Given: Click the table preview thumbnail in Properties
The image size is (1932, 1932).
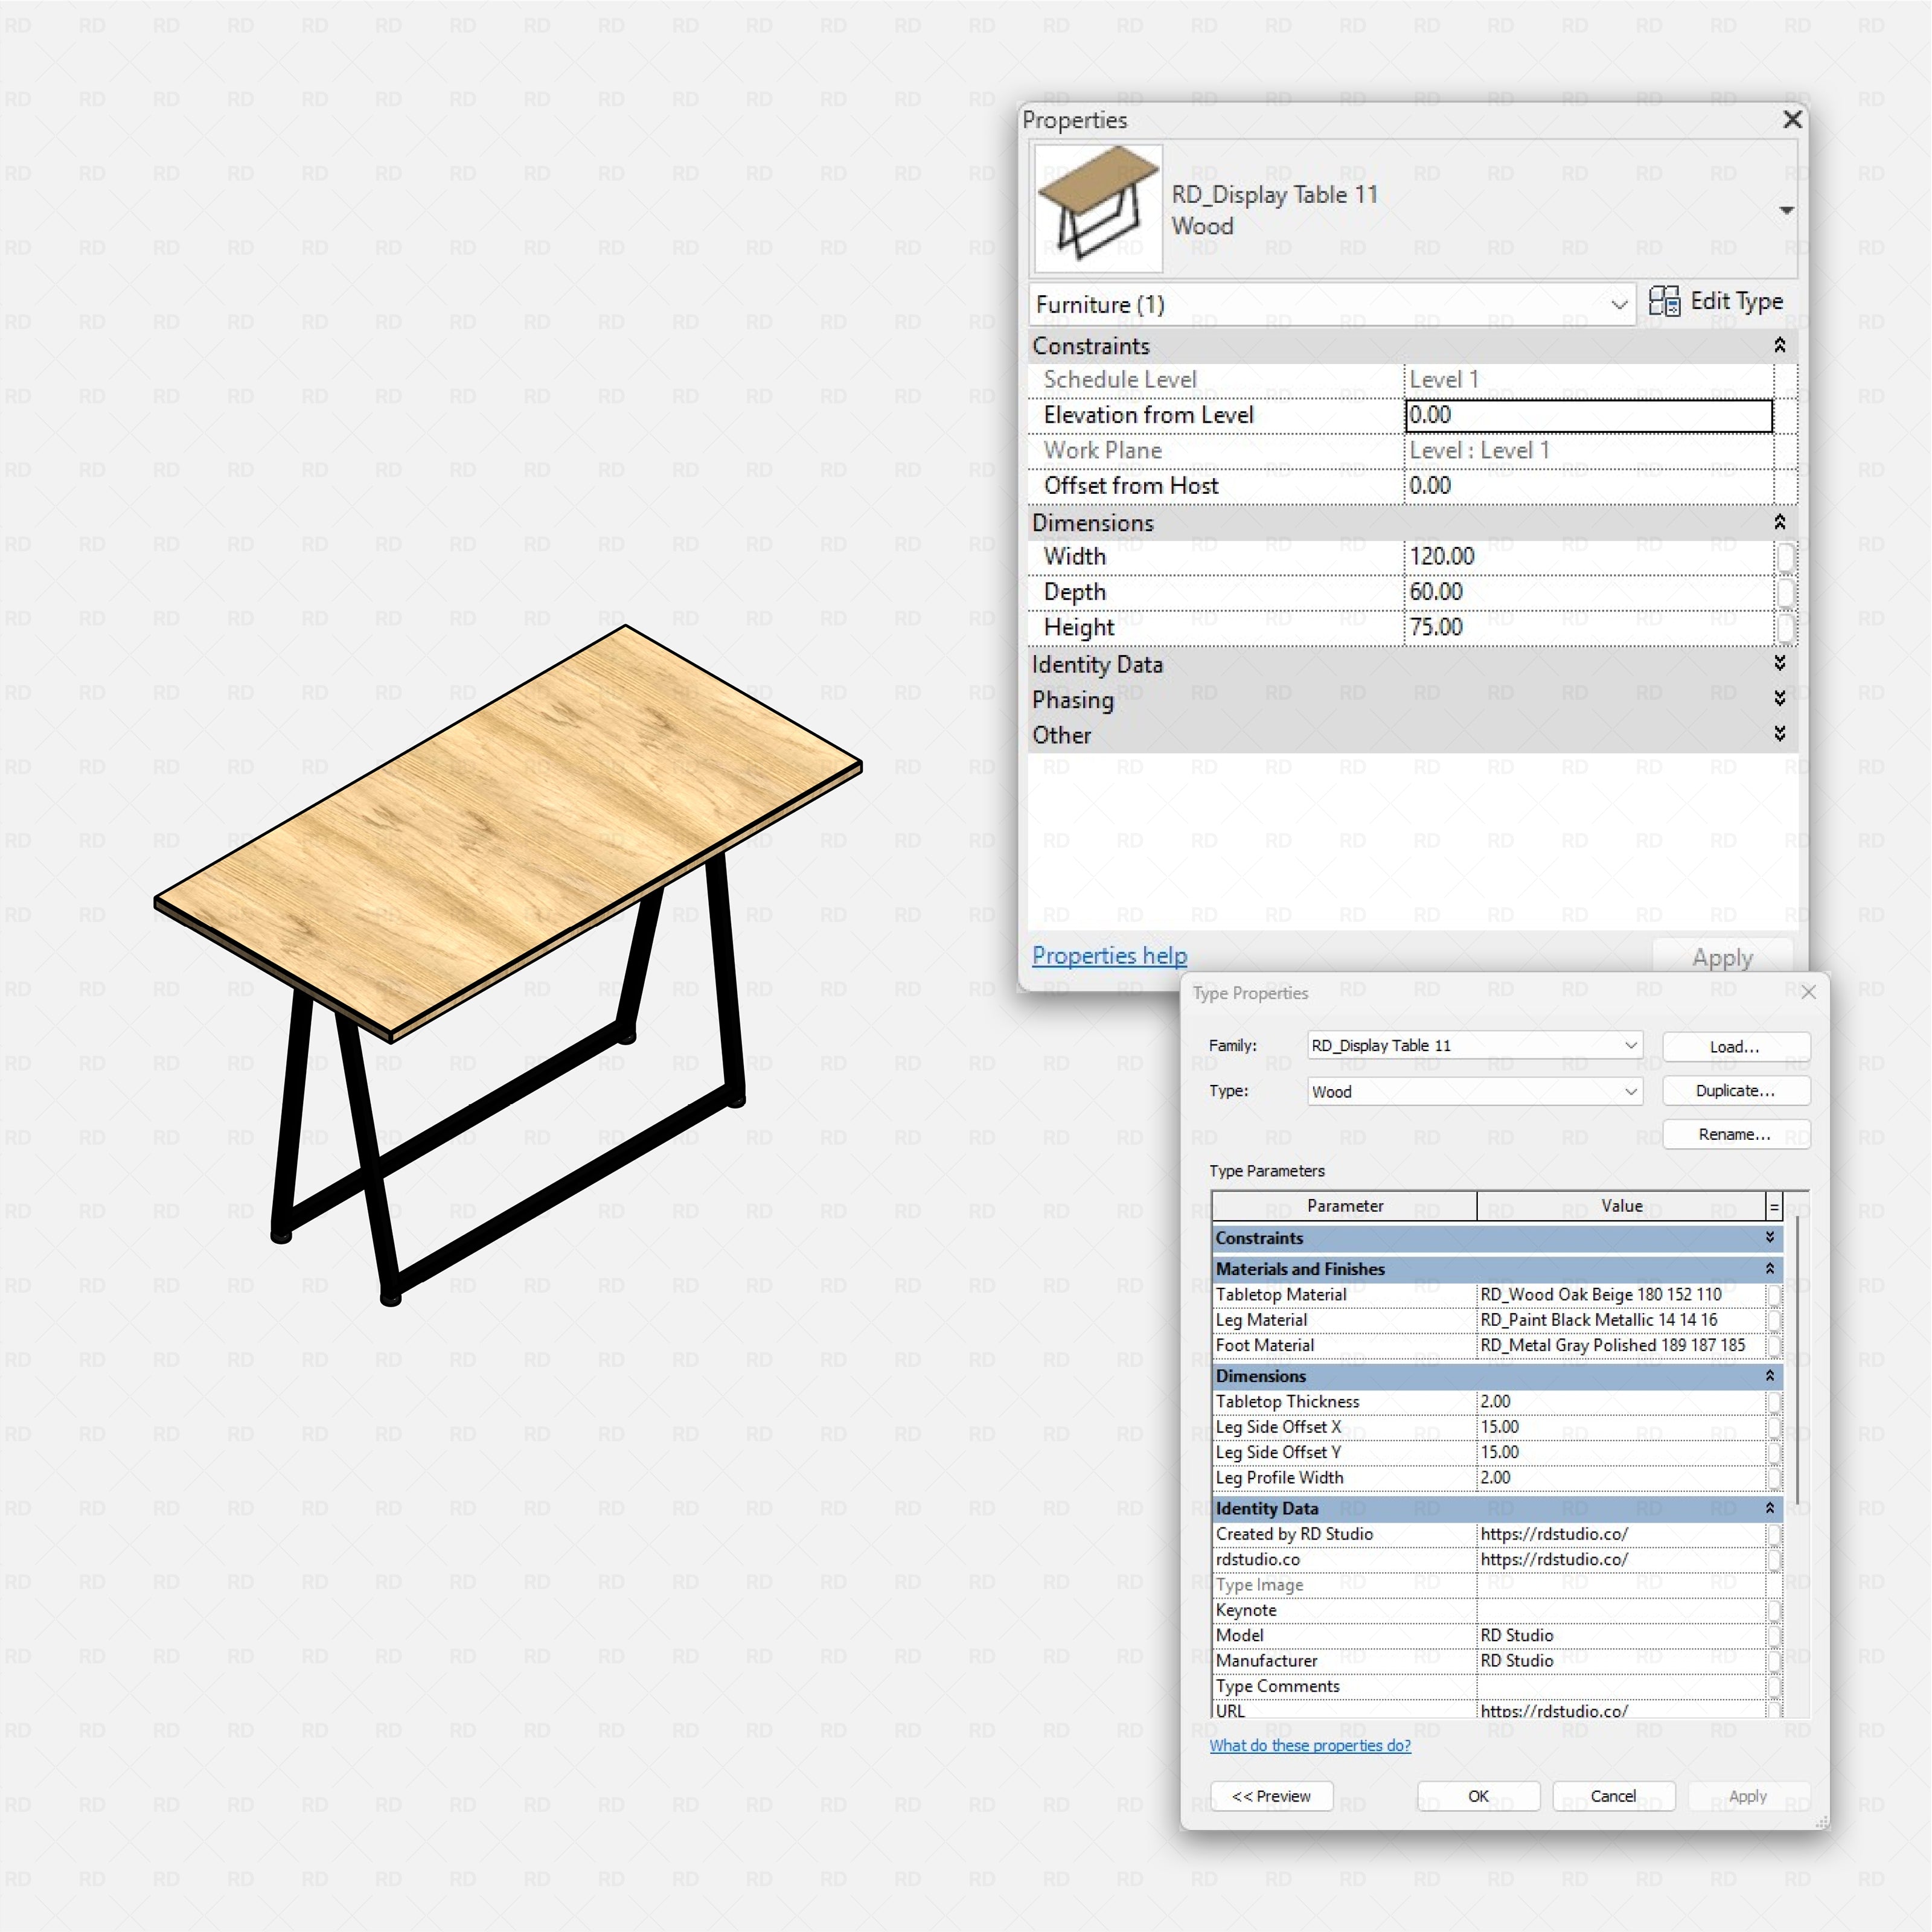Looking at the screenshot, I should 1098,208.
